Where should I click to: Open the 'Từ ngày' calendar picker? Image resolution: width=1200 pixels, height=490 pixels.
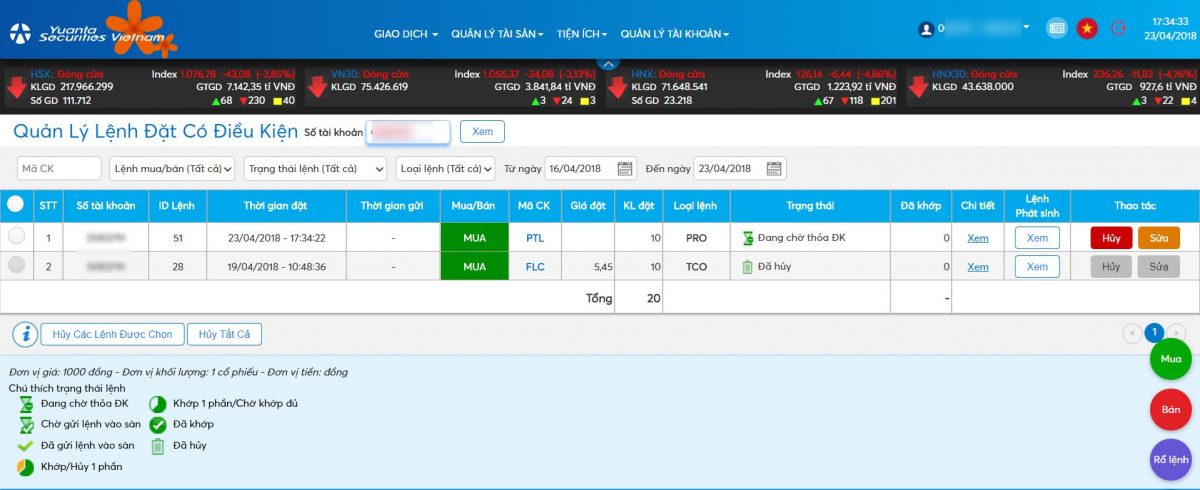[625, 169]
